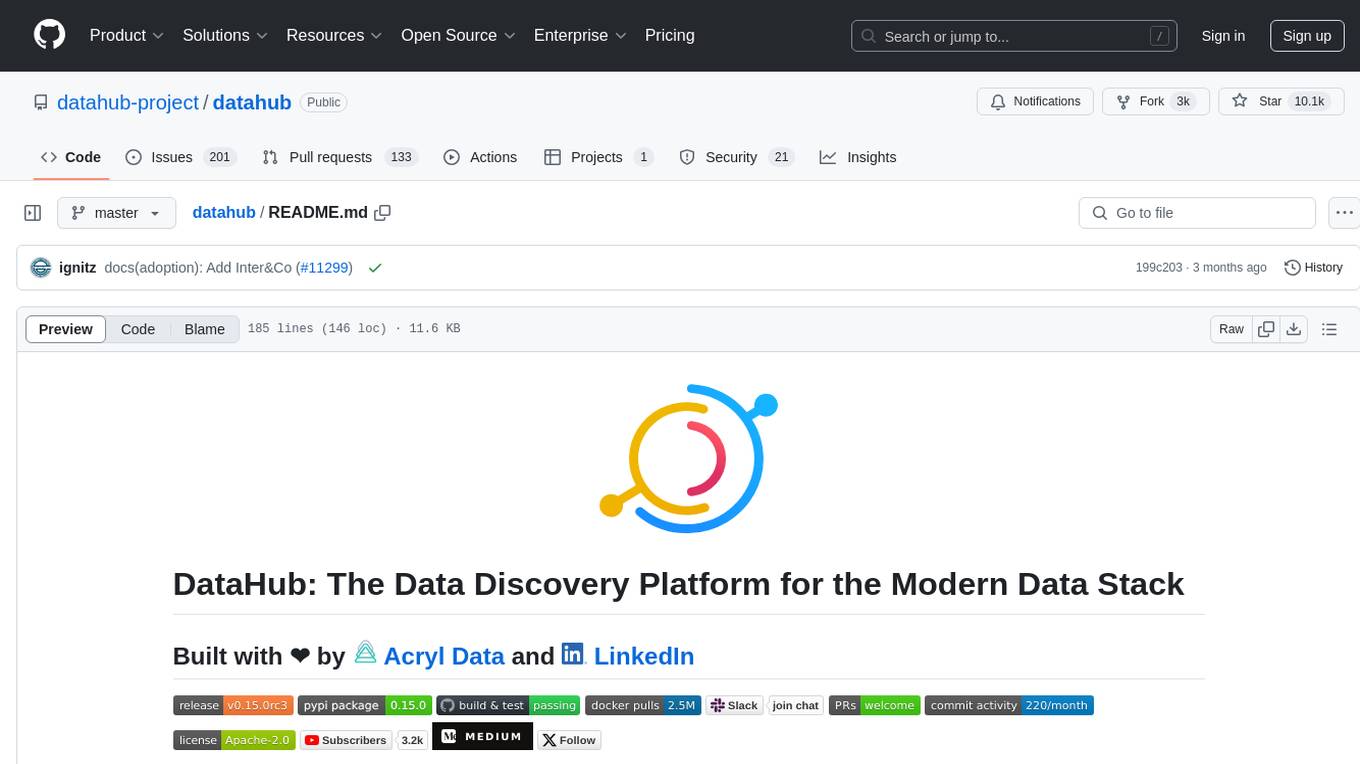Expand the file tree side panel

(x=33, y=213)
